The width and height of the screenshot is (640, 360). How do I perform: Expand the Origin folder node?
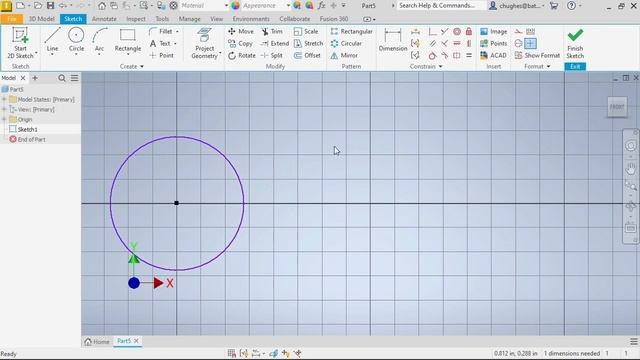[4, 119]
